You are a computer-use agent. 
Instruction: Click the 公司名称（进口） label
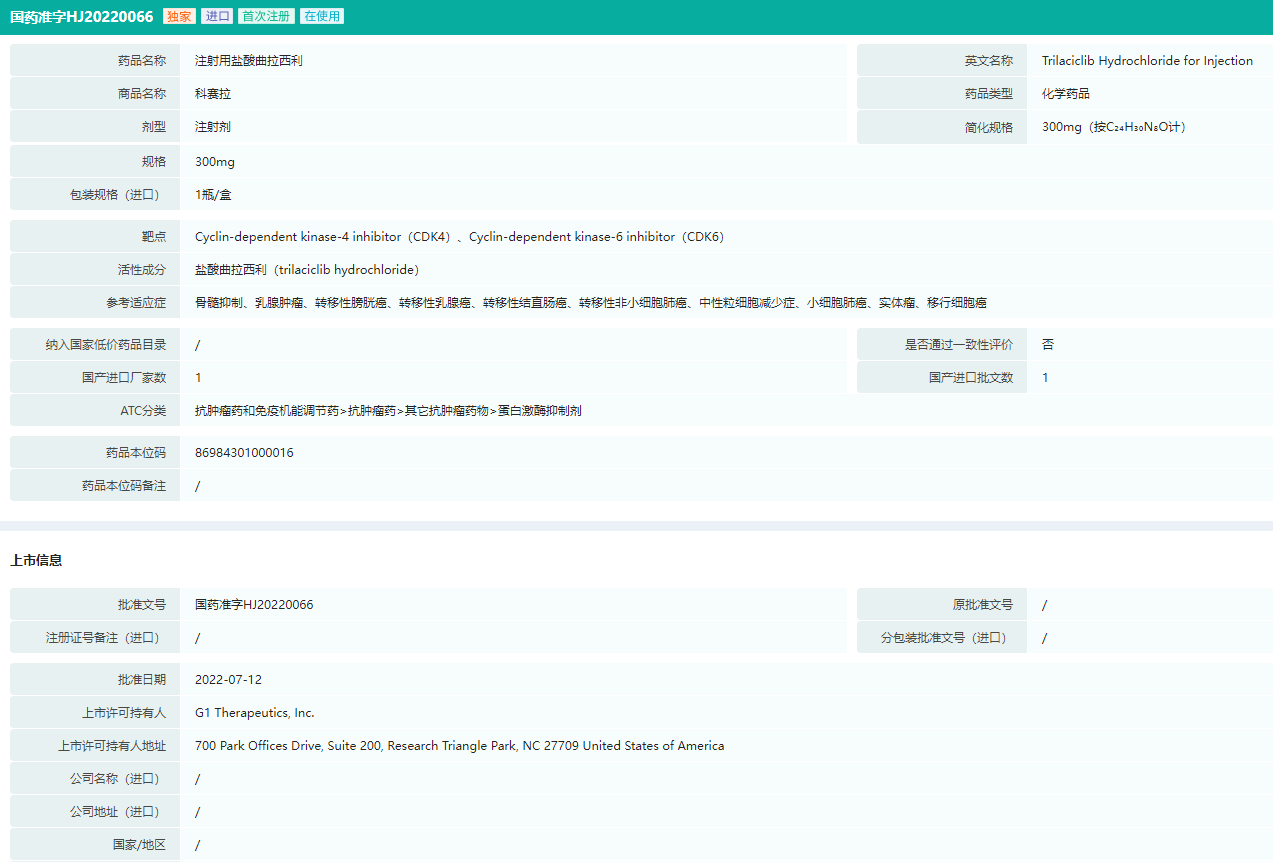point(118,779)
